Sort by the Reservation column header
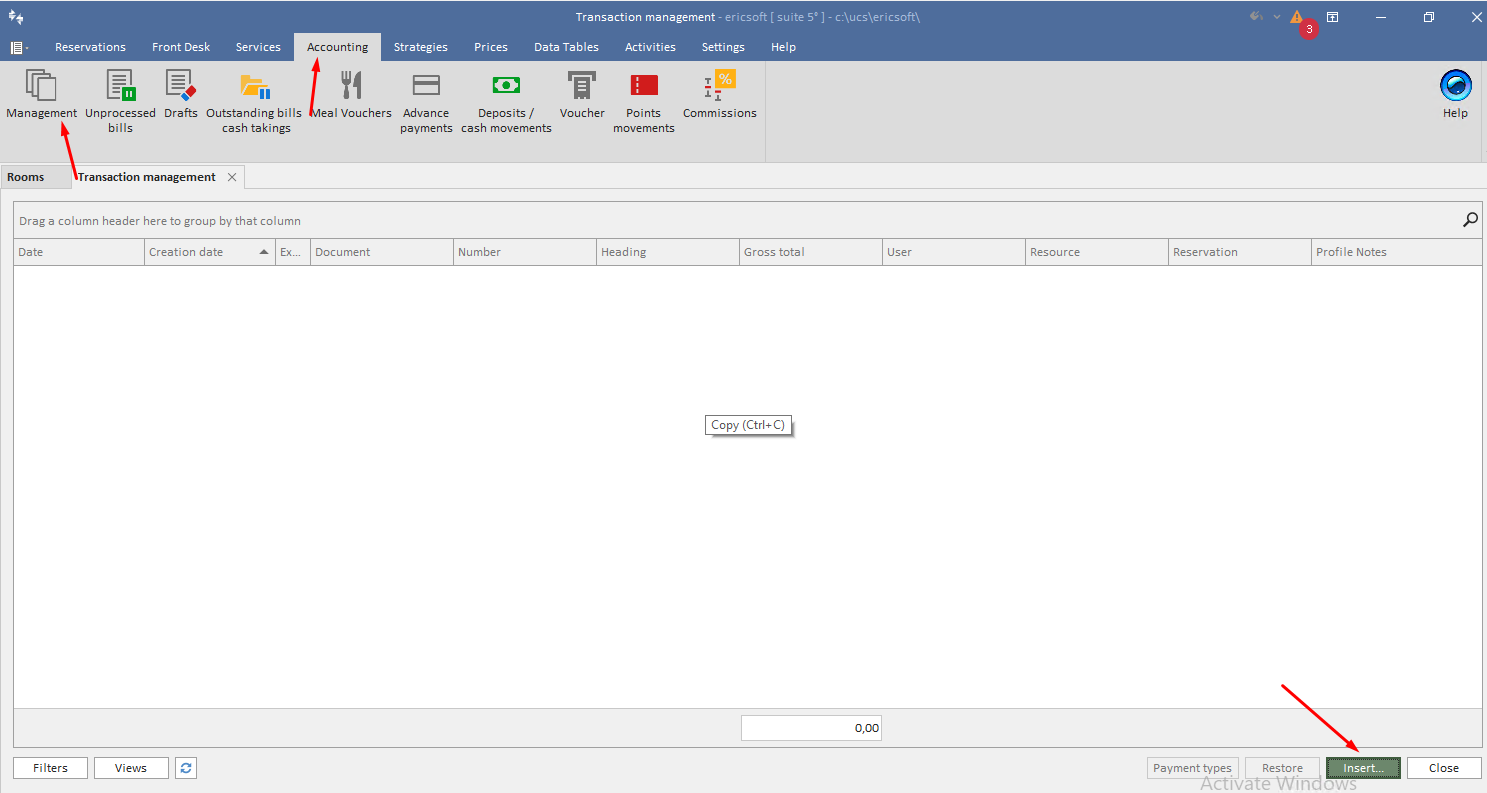This screenshot has width=1487, height=793. (1240, 252)
